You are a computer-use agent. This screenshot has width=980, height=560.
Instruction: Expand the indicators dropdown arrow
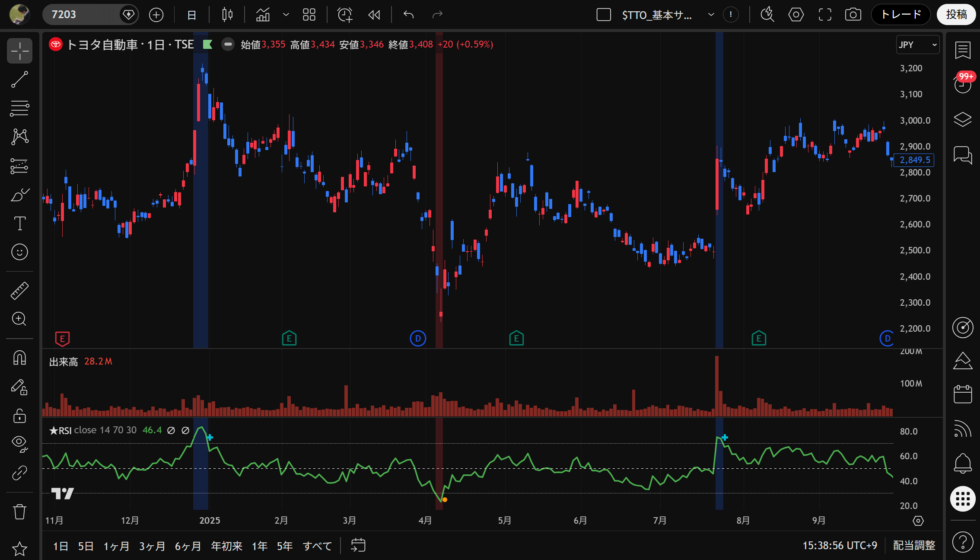pos(286,15)
